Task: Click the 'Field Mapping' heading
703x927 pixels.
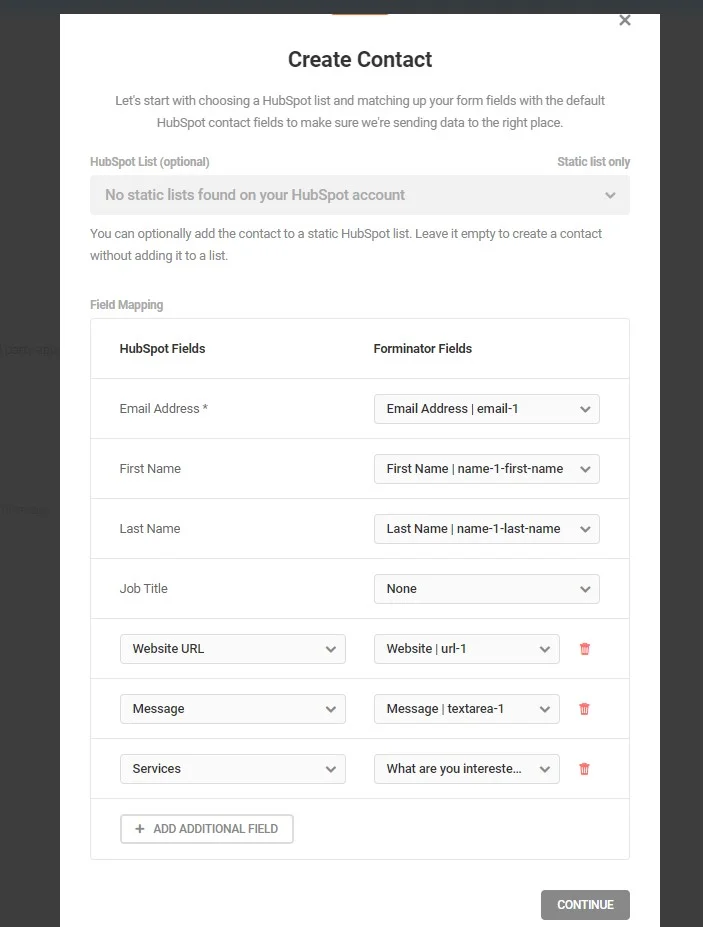Action: point(127,305)
